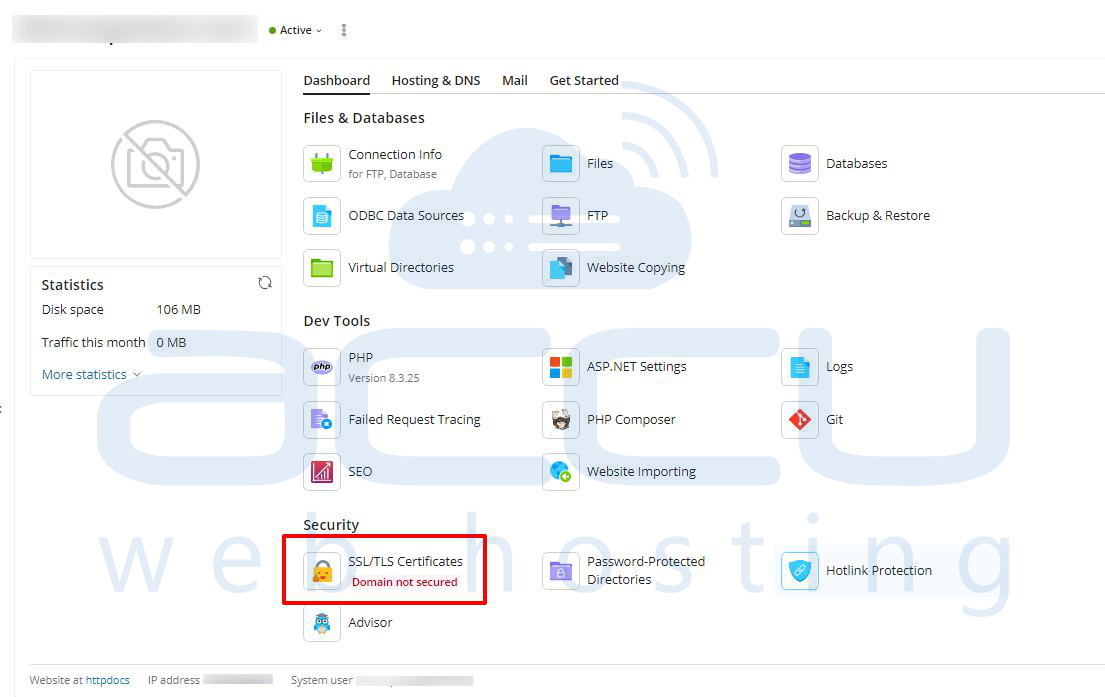Switch to the Mail tab
Screen dimensions: 1105x697
[x=514, y=80]
